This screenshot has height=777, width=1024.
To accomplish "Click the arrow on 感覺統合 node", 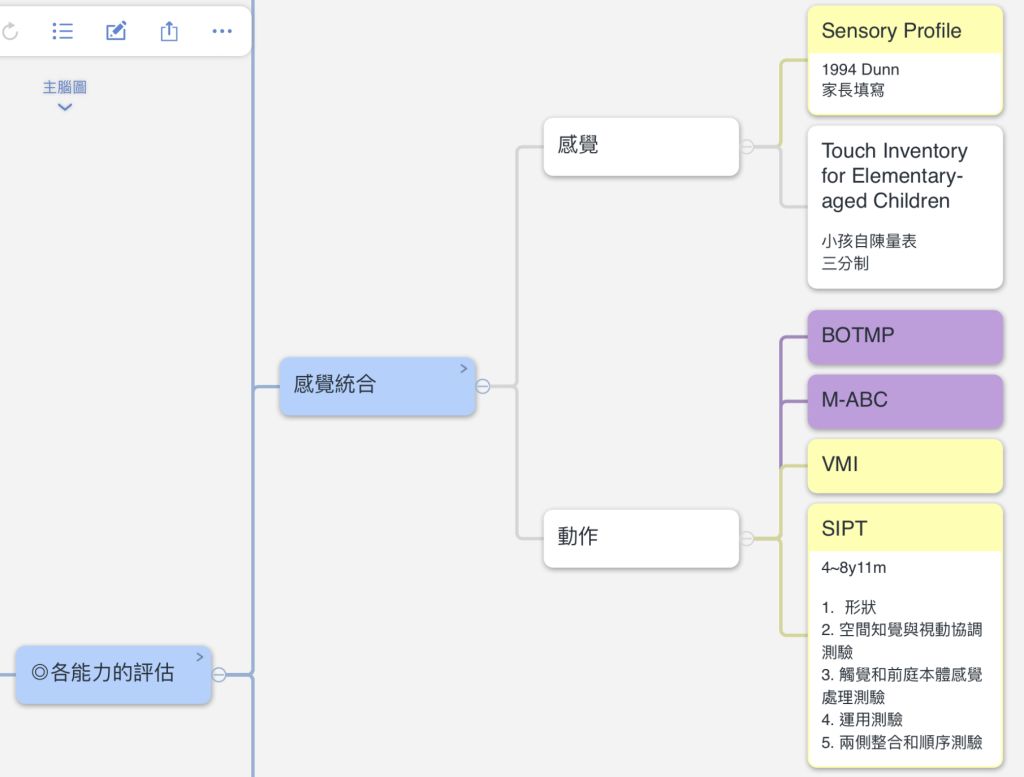I will click(x=463, y=369).
